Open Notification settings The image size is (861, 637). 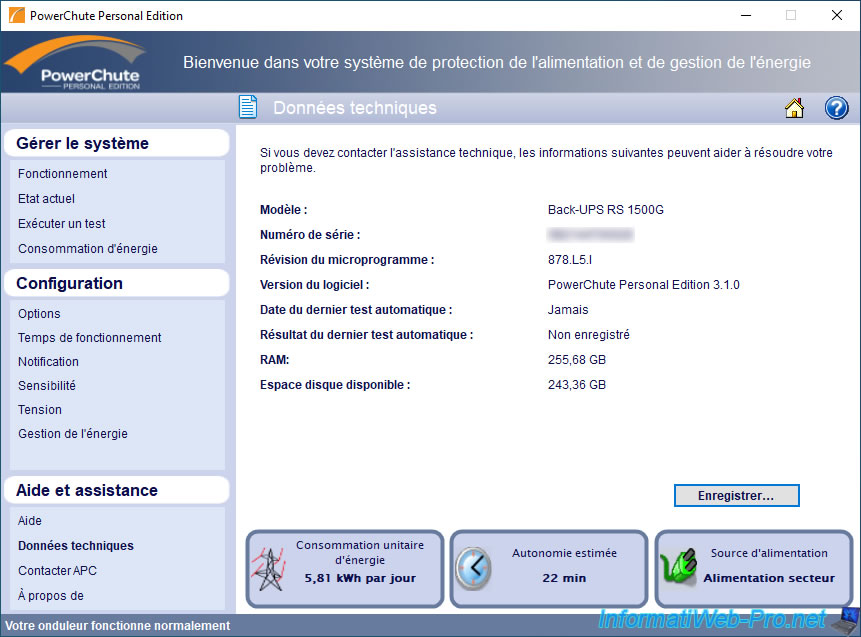[48, 362]
